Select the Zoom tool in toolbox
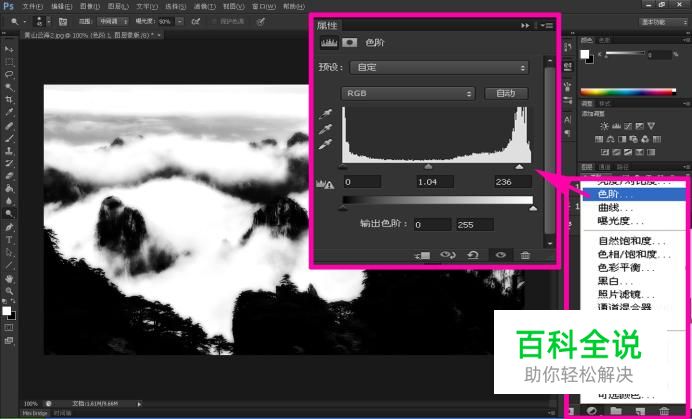Image resolution: width=692 pixels, height=419 pixels. pos(9,291)
